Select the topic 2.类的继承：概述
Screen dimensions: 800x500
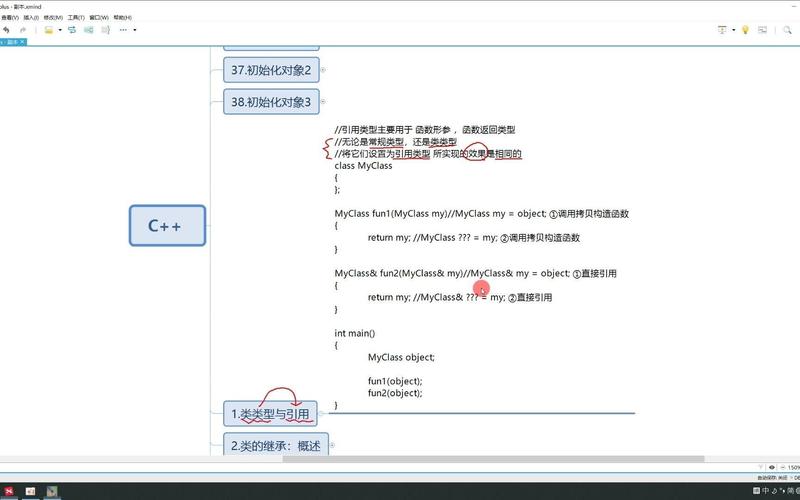[276, 445]
